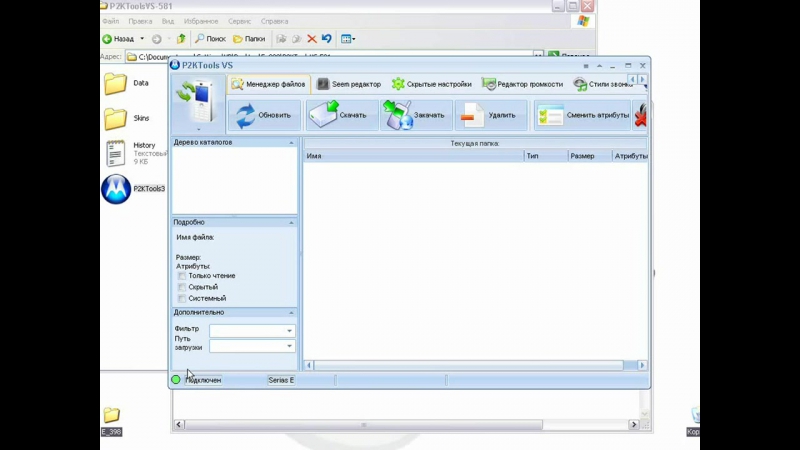Click the Сменить атрибуты button
Viewport: 800px width, 450px height.
click(x=582, y=115)
